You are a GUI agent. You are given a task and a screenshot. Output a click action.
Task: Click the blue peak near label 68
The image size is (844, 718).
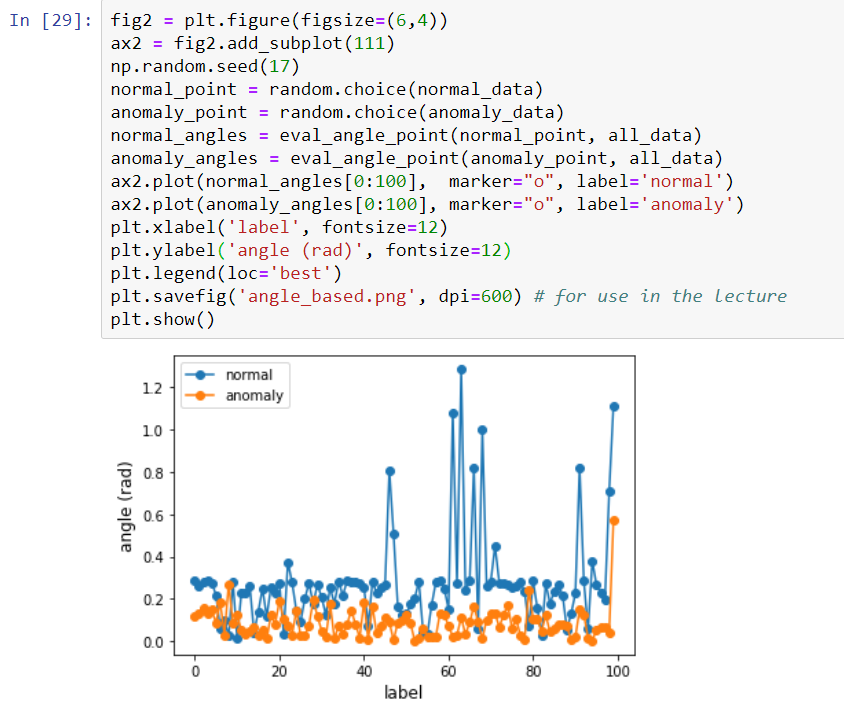click(482, 432)
